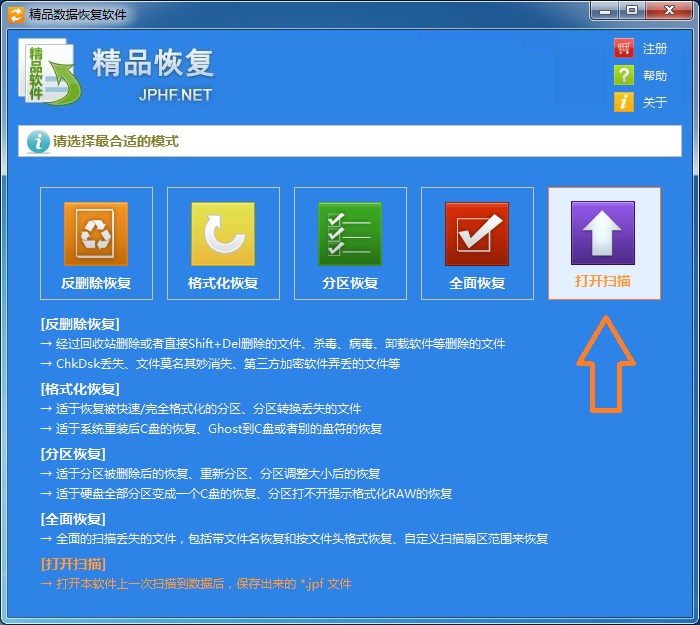
Task: Click the round info icon beside 请选择最合适的模式
Action: [x=38, y=142]
